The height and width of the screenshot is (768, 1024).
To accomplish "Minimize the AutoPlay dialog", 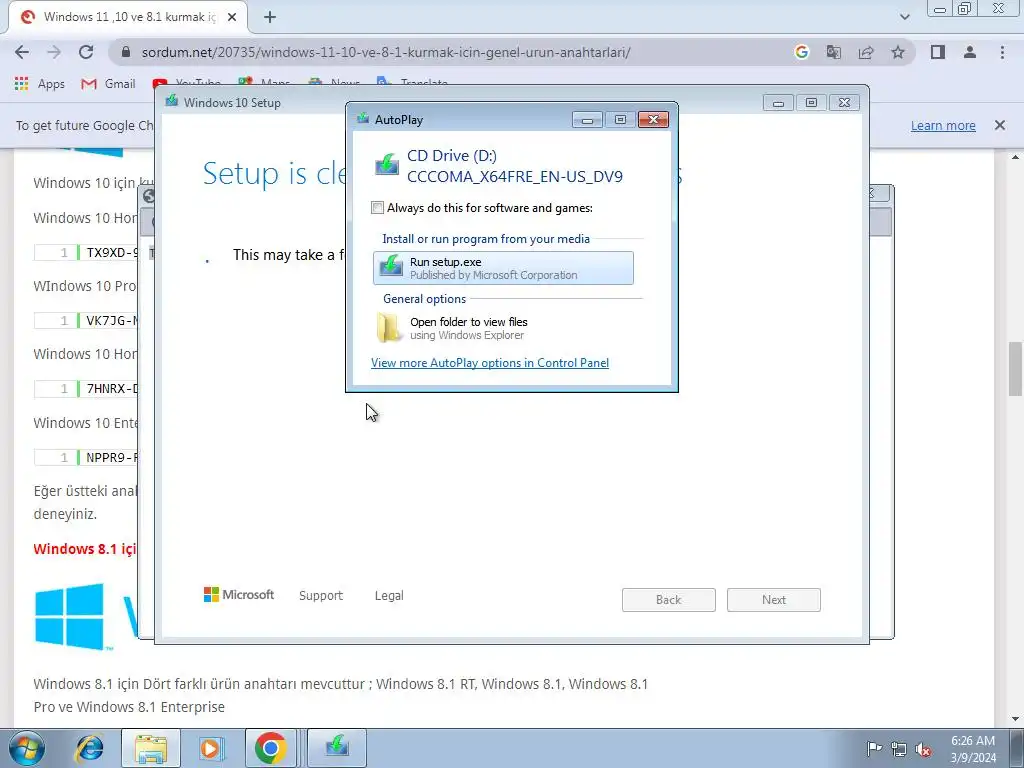I will click(587, 120).
